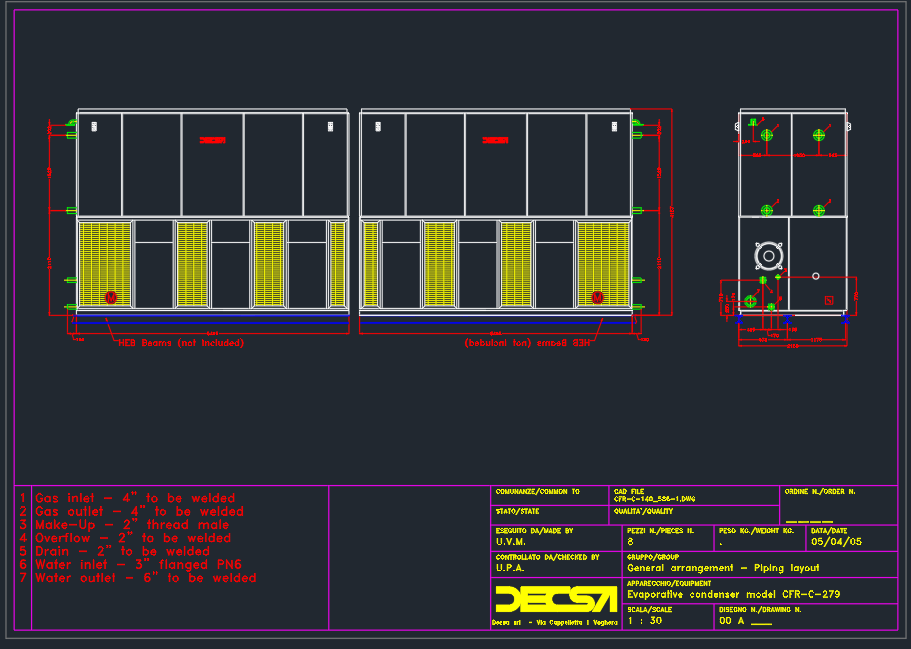Click the white flanged pump circle symbol

pyautogui.click(x=769, y=256)
